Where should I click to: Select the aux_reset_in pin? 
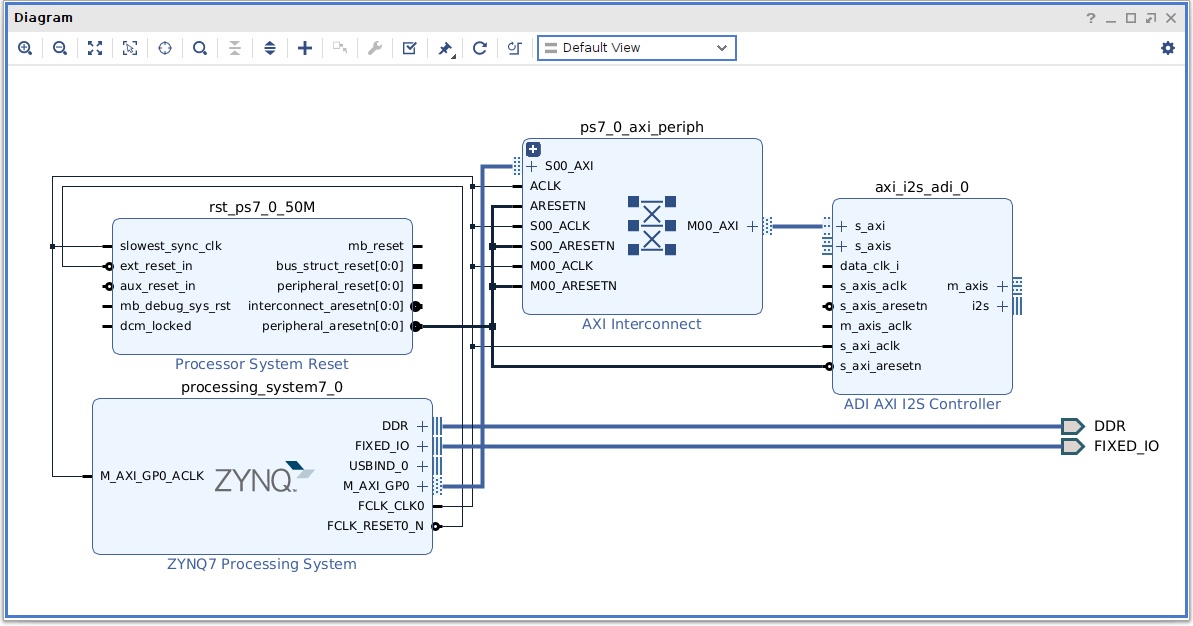[x=157, y=286]
